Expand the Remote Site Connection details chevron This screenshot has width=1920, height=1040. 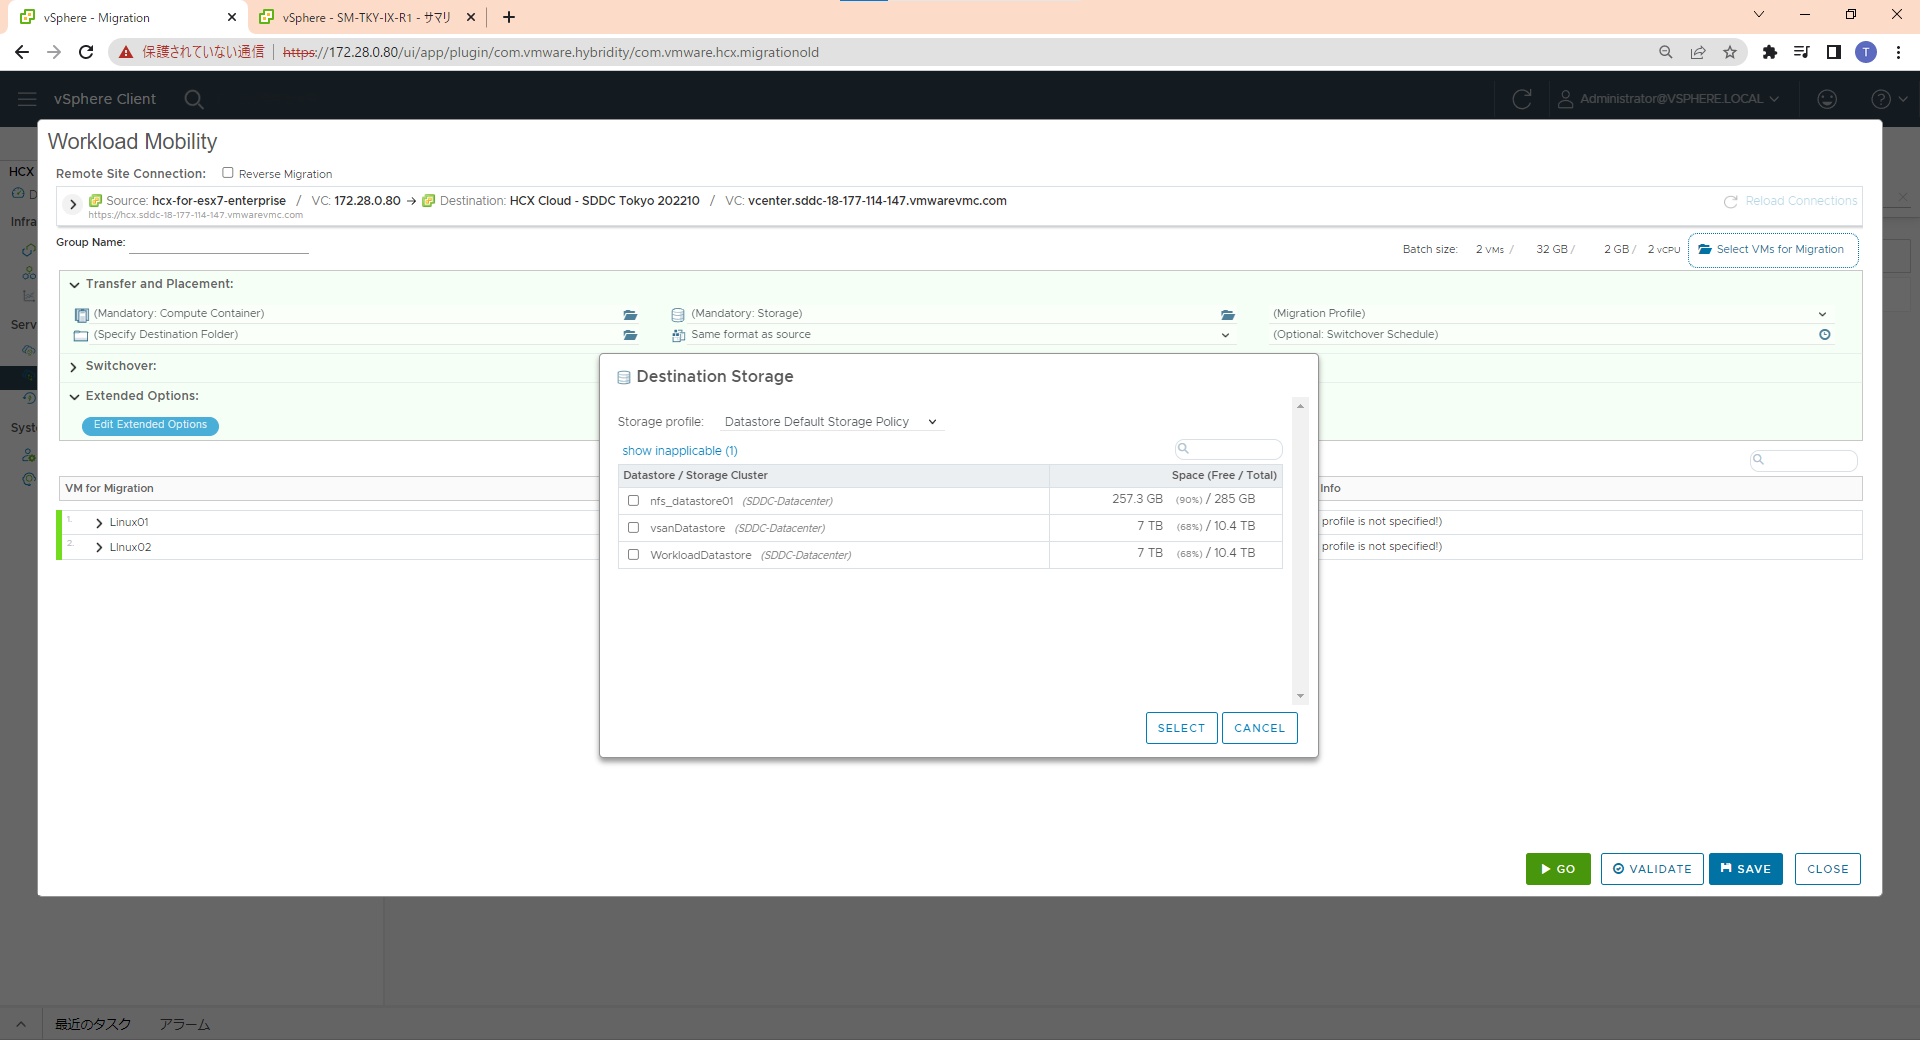[73, 205]
